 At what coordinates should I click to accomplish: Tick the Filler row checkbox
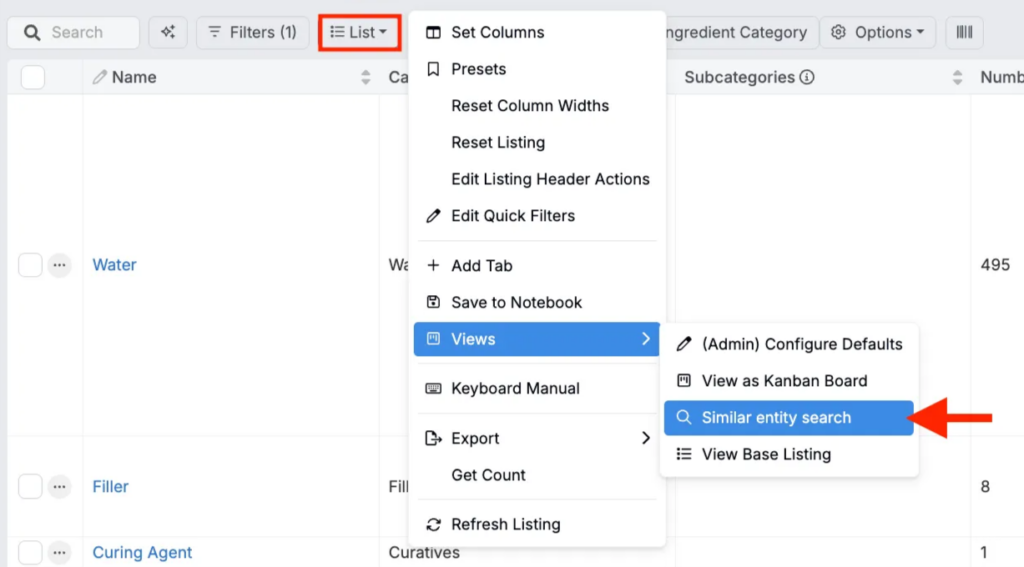30,487
